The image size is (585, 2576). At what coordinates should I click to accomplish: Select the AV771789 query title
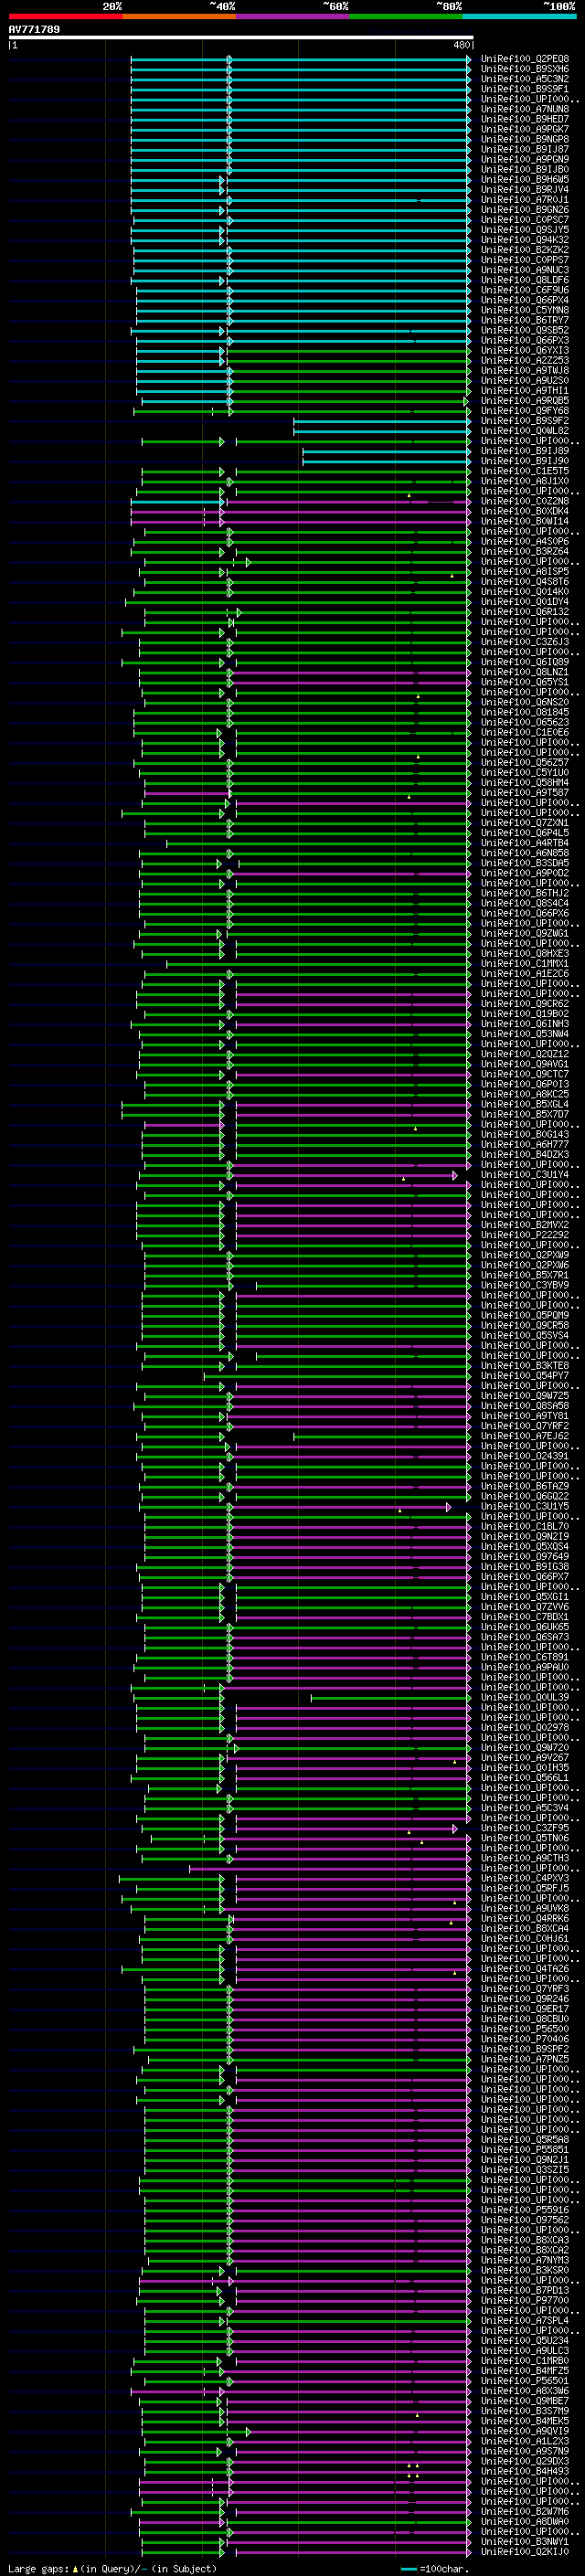(34, 29)
